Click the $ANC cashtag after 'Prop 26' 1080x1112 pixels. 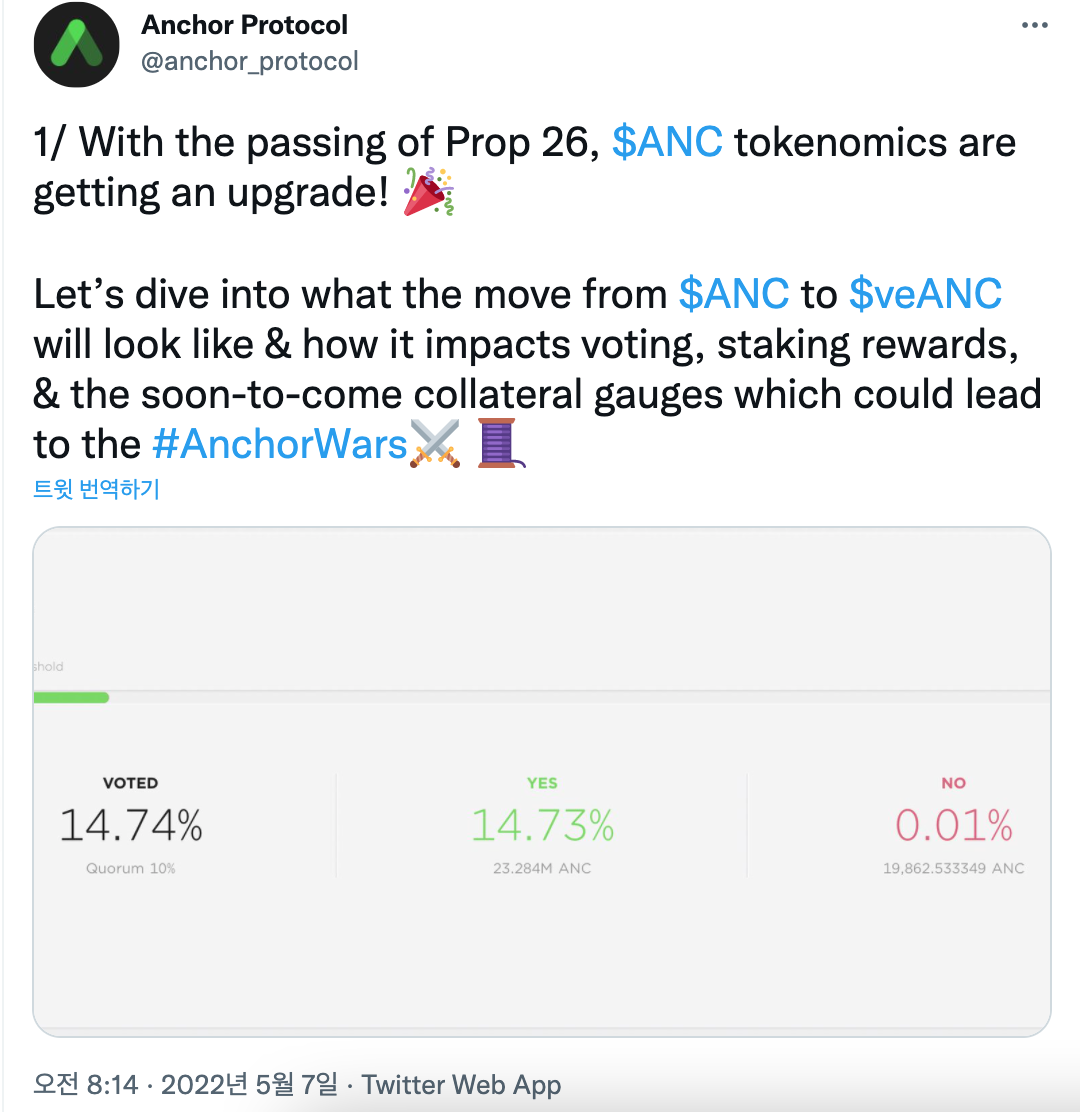pyautogui.click(x=667, y=143)
